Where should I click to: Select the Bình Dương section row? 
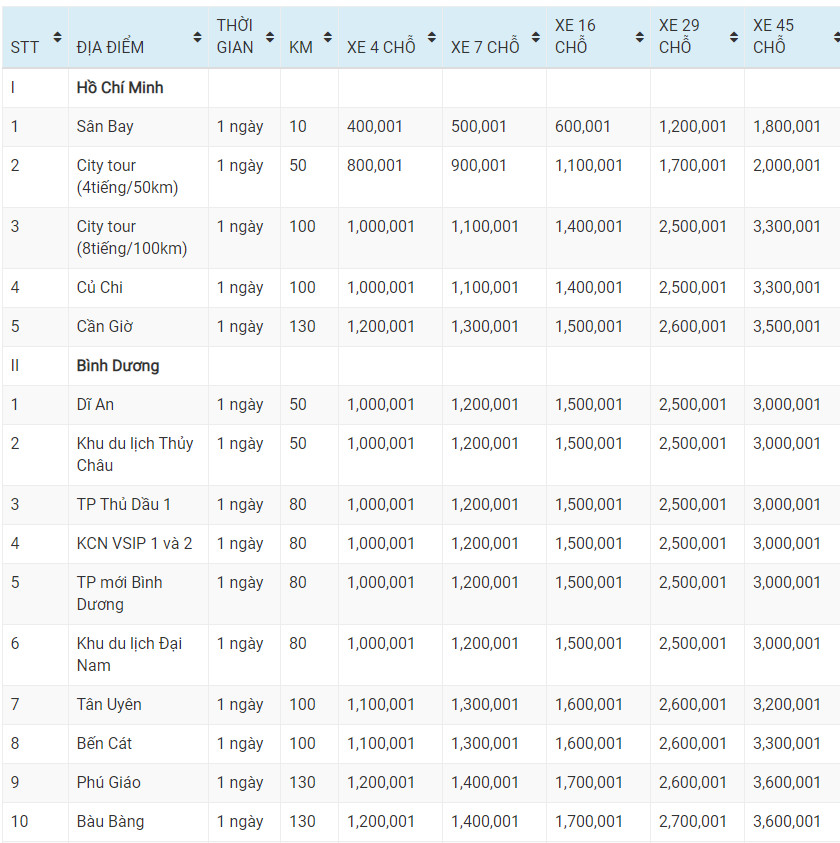118,366
